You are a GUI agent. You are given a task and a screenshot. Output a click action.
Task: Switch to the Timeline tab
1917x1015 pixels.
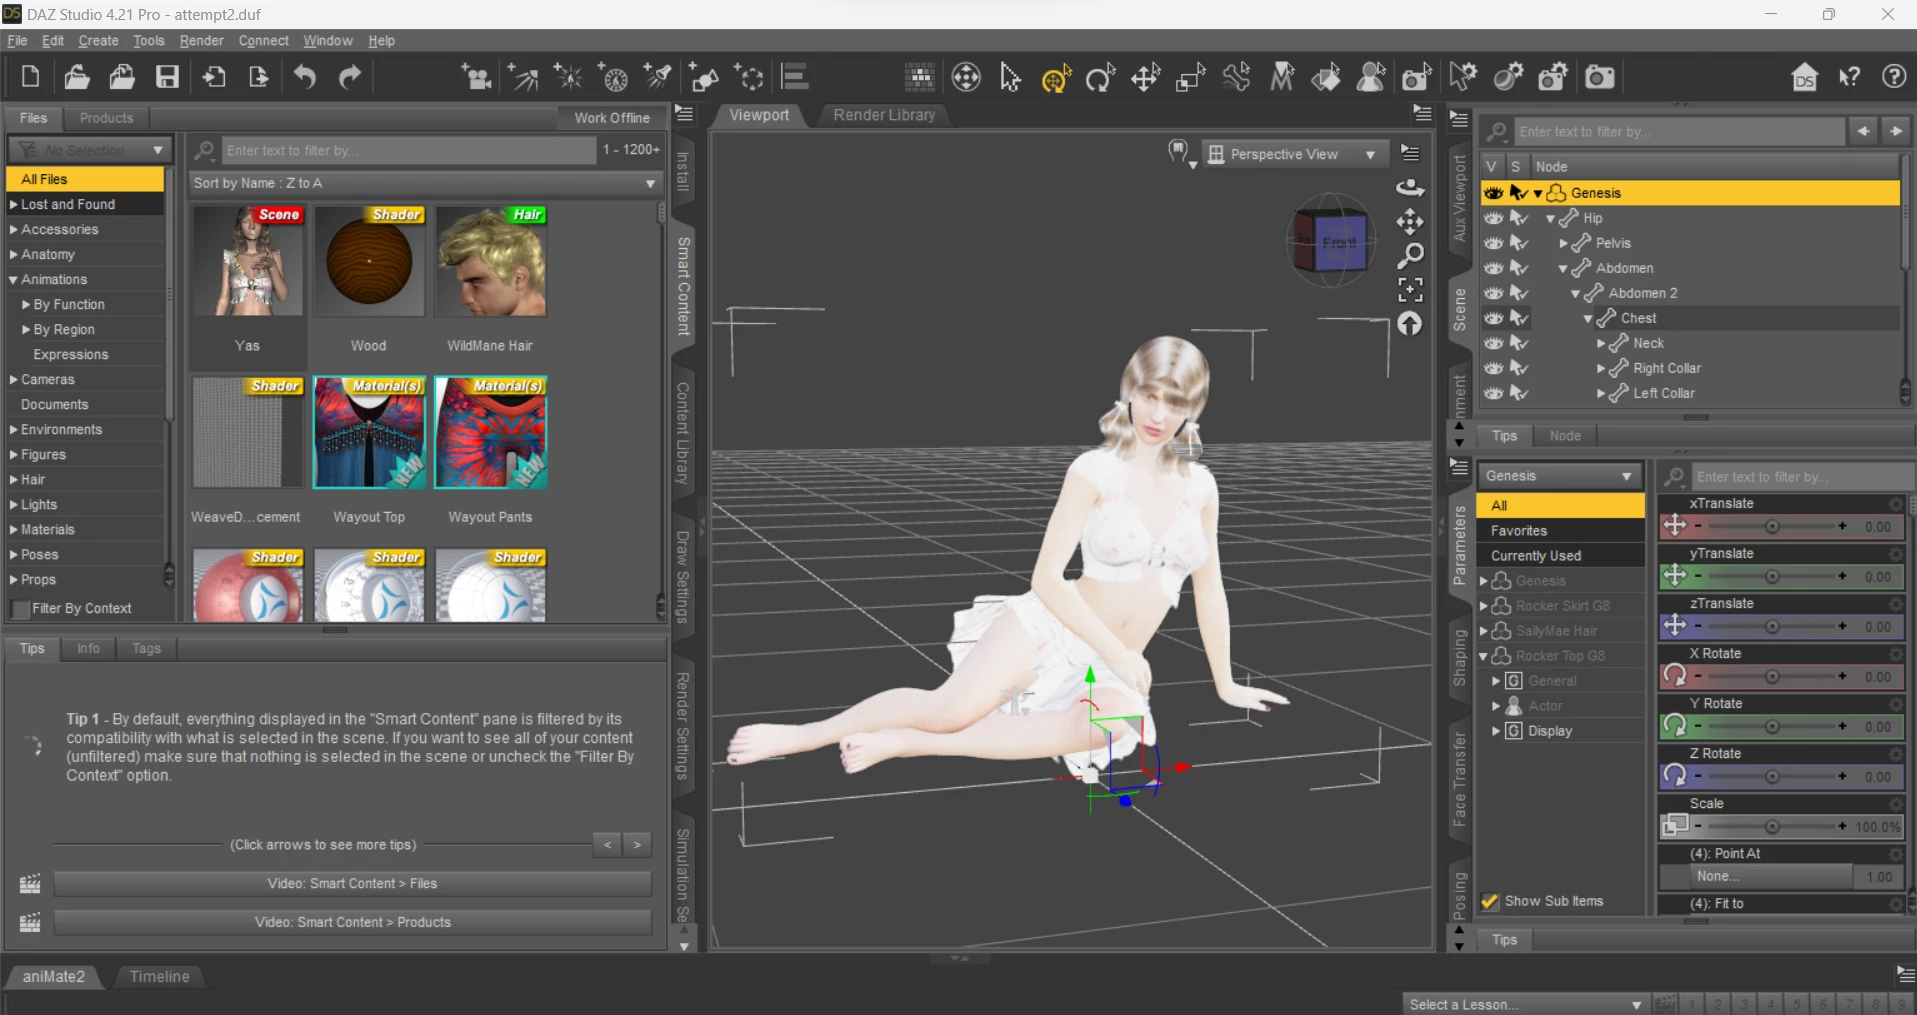[159, 977]
